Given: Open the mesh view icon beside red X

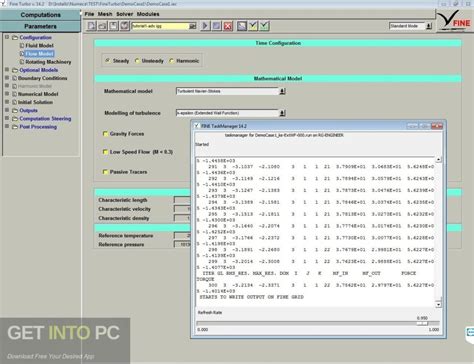Looking at the screenshot, I should pyautogui.click(x=242, y=26).
